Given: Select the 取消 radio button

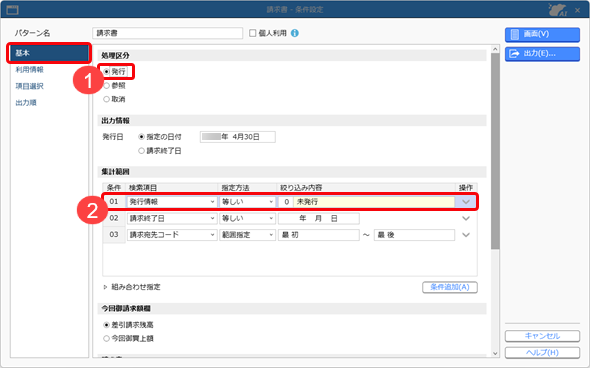Looking at the screenshot, I should (106, 99).
